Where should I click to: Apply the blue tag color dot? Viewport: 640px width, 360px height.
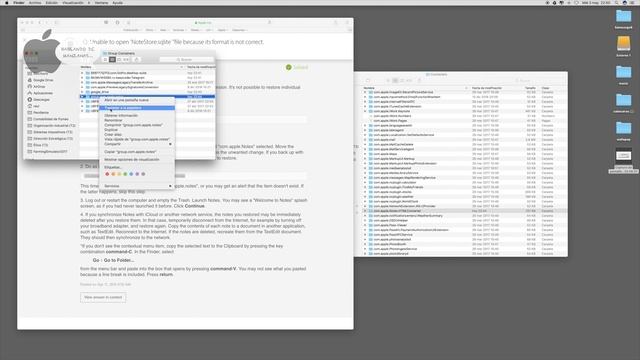coord(131,174)
